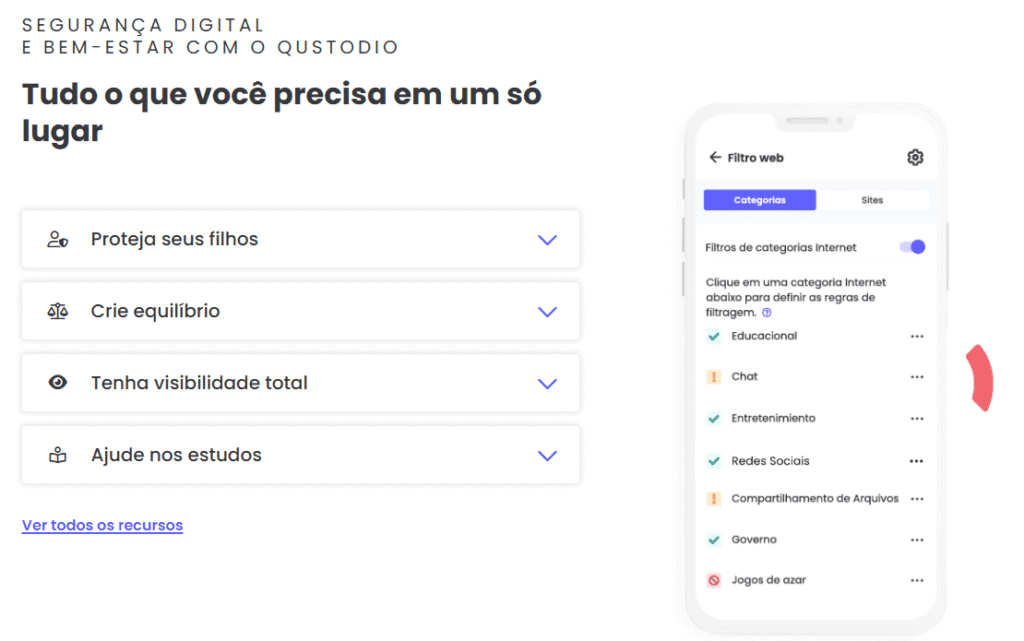Screen dimensions: 1024x641
Task: Click the back arrow beside Filtro web
Action: tap(715, 158)
